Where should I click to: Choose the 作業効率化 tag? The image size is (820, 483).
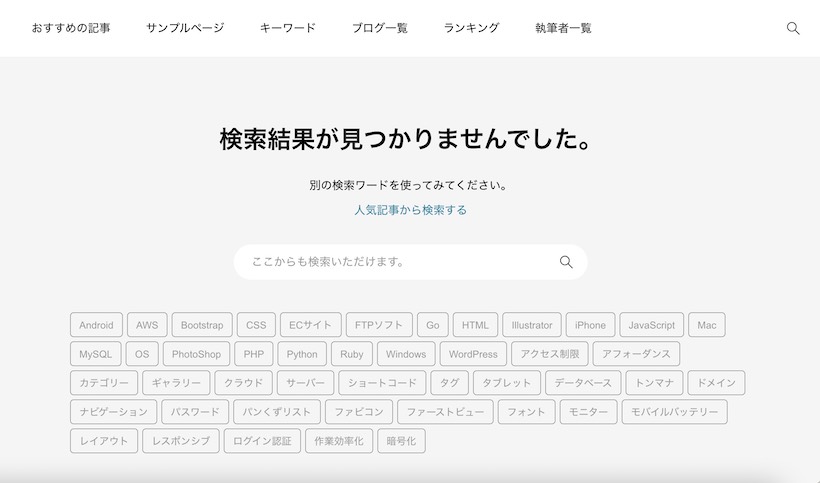(339, 441)
